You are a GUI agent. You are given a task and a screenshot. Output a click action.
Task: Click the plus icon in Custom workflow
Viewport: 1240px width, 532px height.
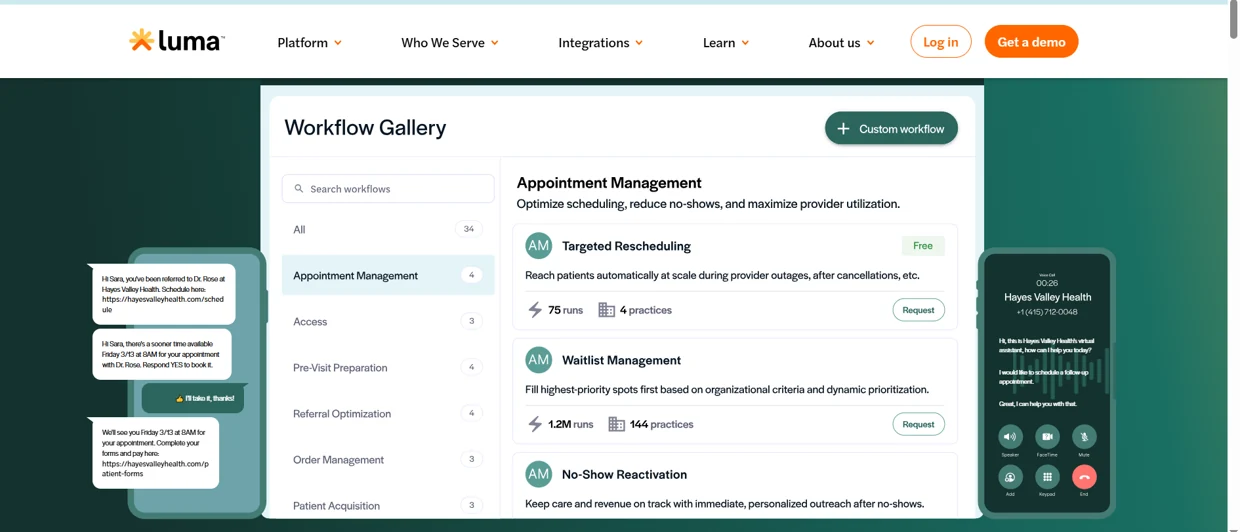point(843,129)
